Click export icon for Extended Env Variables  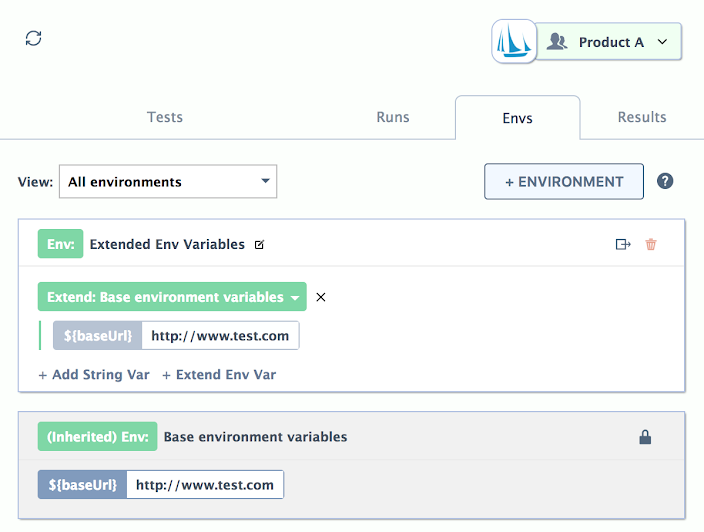tap(623, 244)
